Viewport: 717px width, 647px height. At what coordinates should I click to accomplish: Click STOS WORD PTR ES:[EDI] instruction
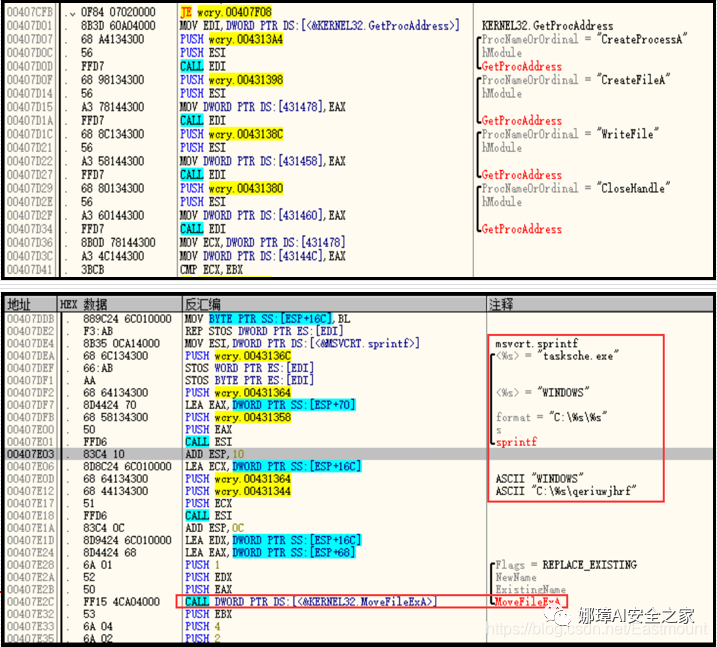pos(249,368)
